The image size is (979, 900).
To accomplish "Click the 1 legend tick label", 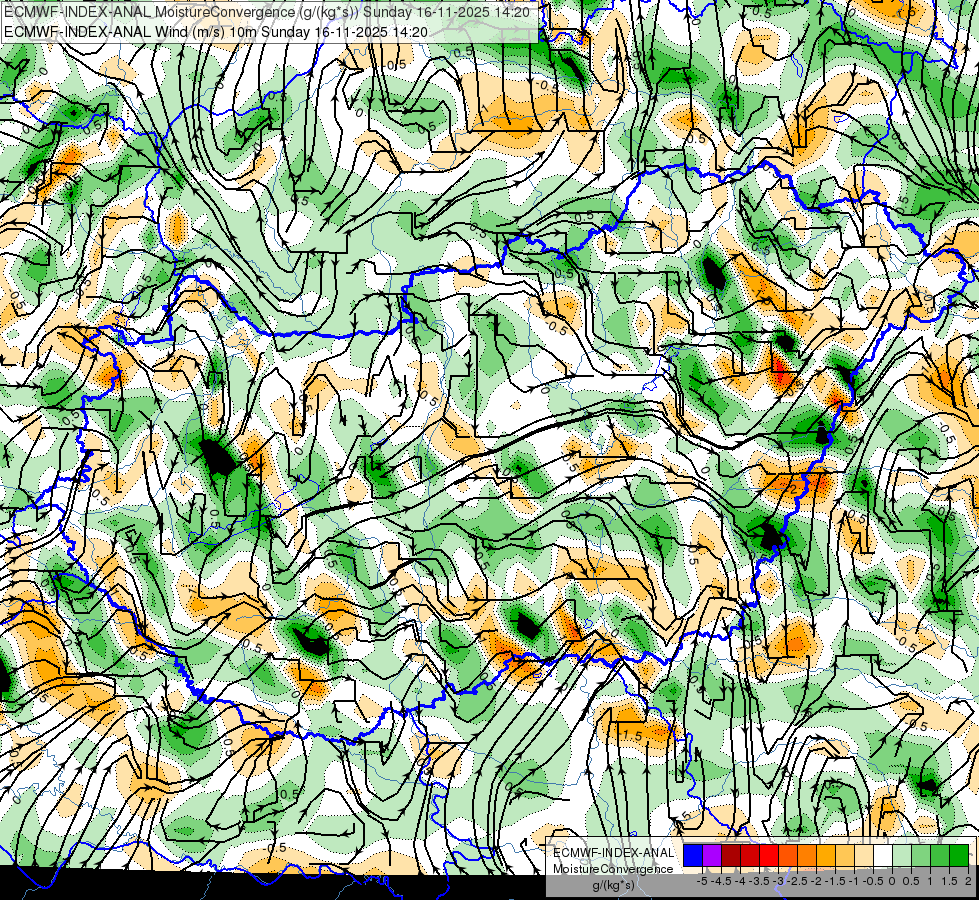I will click(930, 881).
